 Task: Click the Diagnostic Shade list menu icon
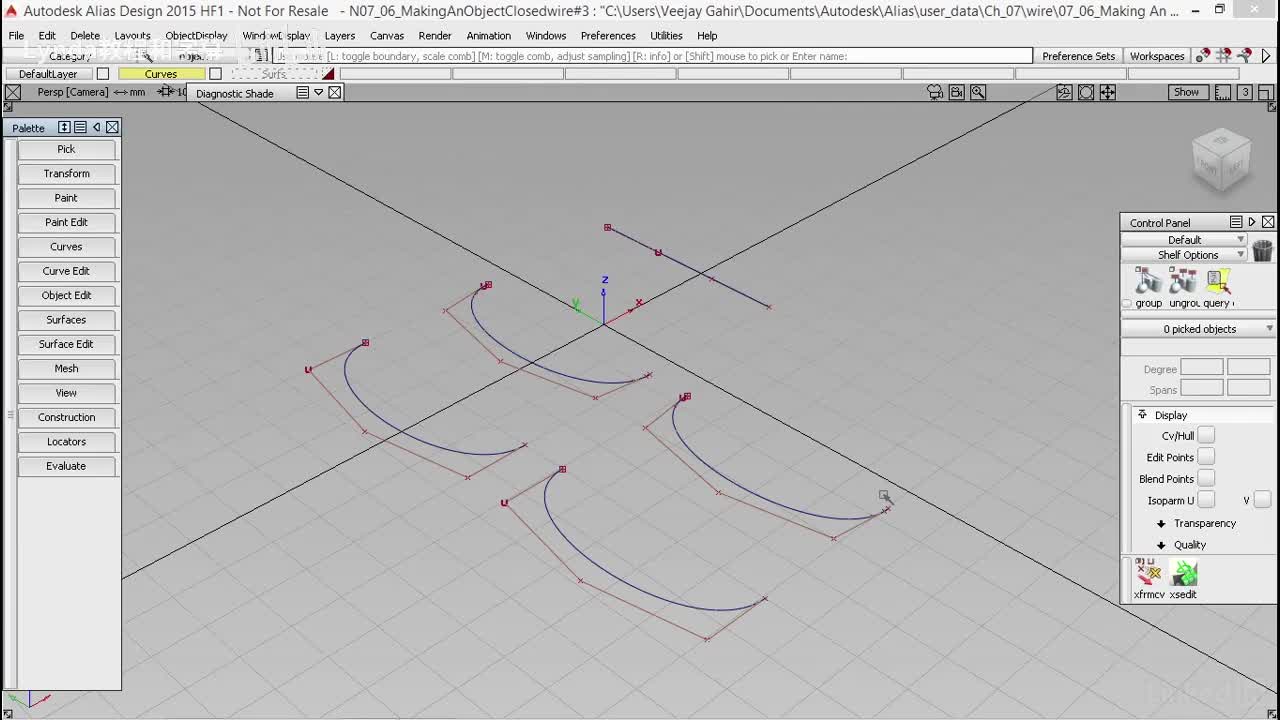pyautogui.click(x=302, y=92)
